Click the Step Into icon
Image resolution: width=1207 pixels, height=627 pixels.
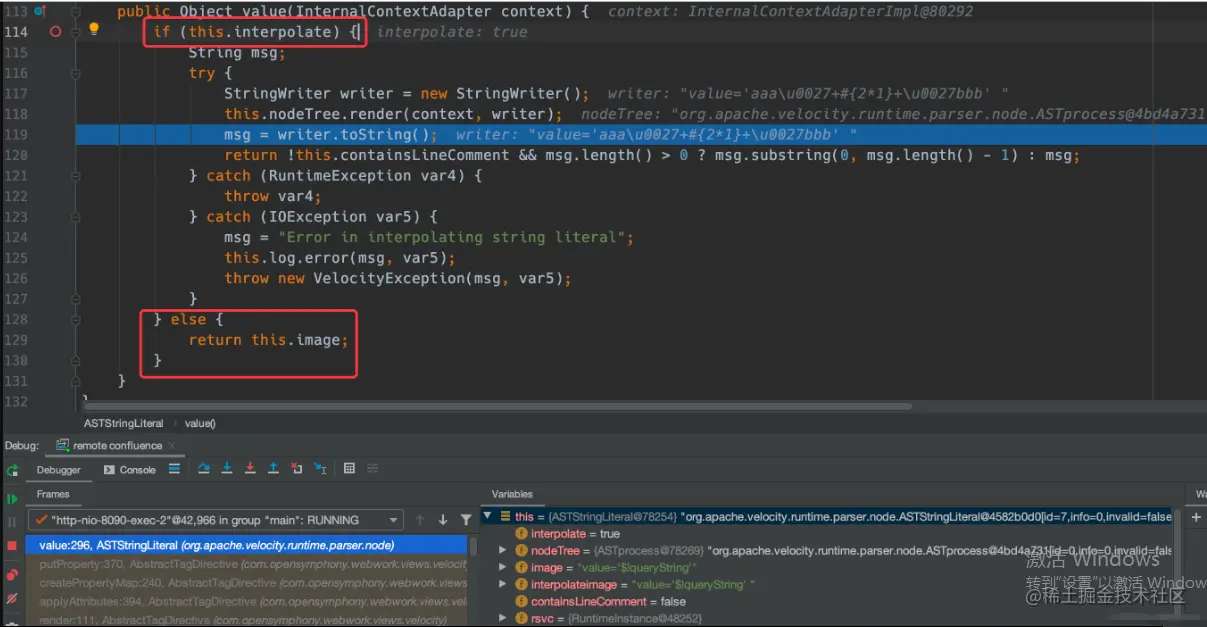pos(227,469)
